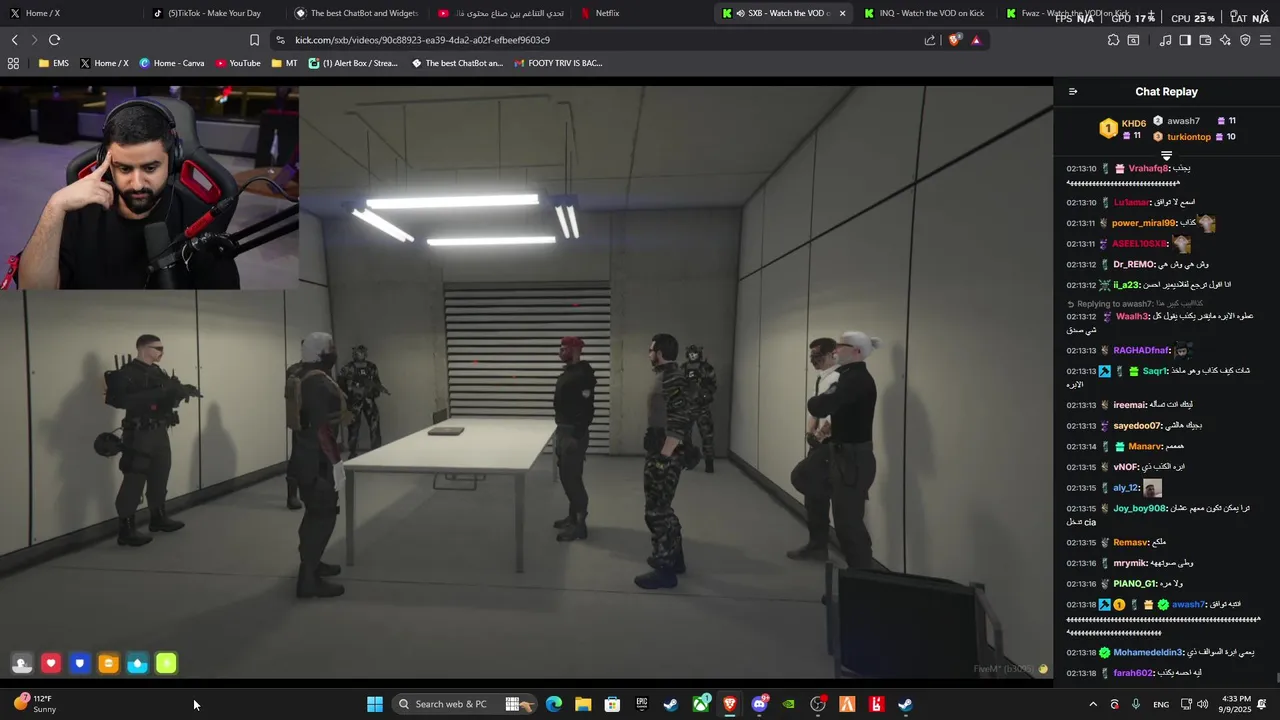Image resolution: width=1280 pixels, height=720 pixels.
Task: Open Discord from the taskbar
Action: (760, 704)
